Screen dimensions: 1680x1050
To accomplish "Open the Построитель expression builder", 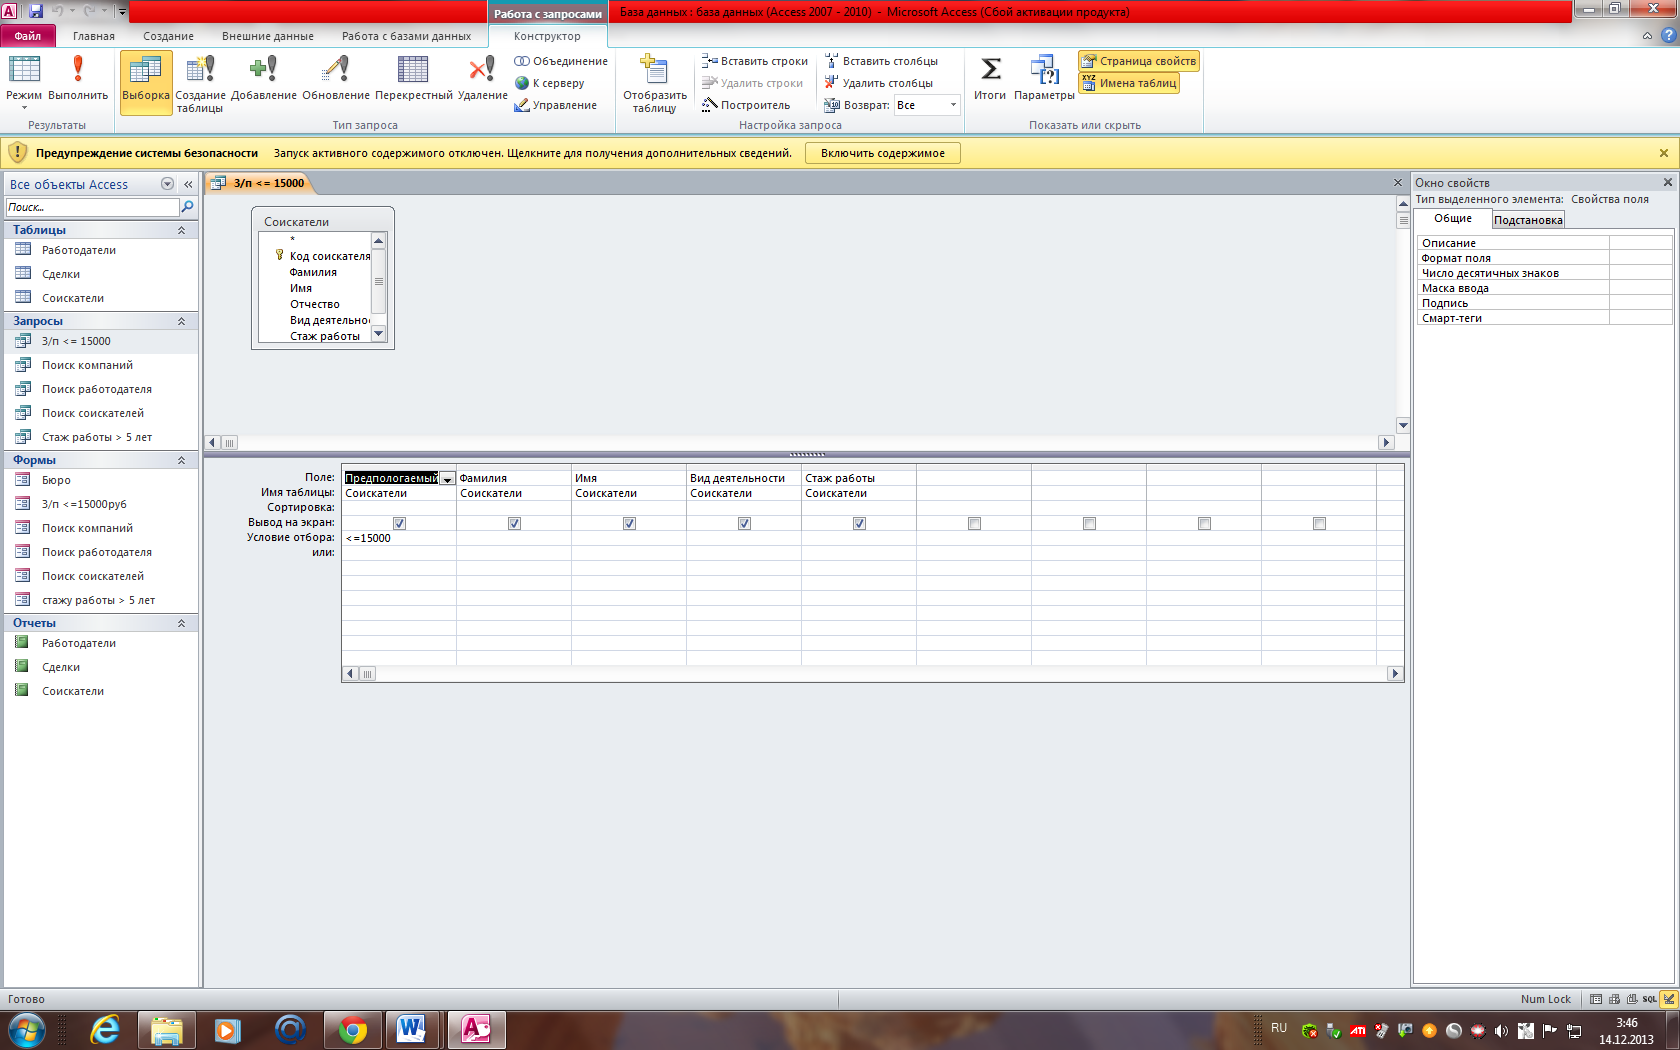I will (x=746, y=105).
